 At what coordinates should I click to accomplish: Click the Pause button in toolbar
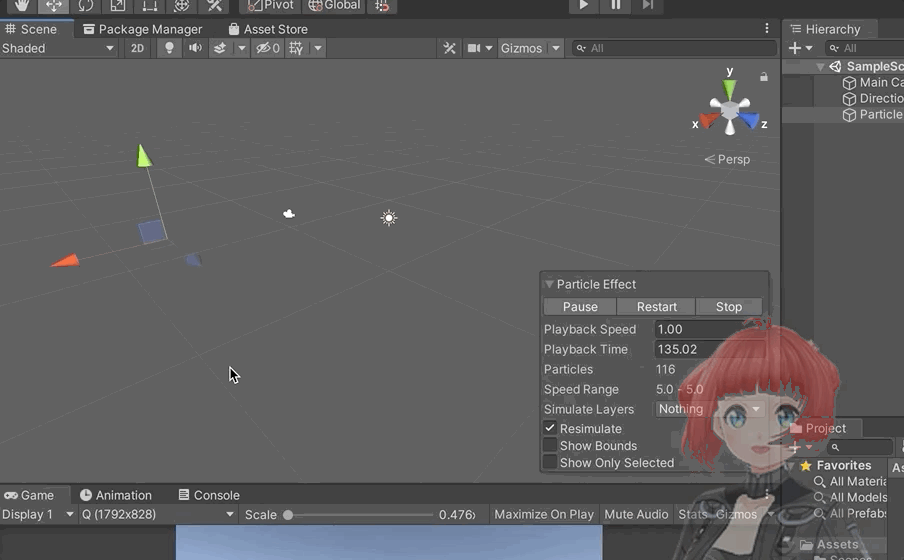click(616, 6)
